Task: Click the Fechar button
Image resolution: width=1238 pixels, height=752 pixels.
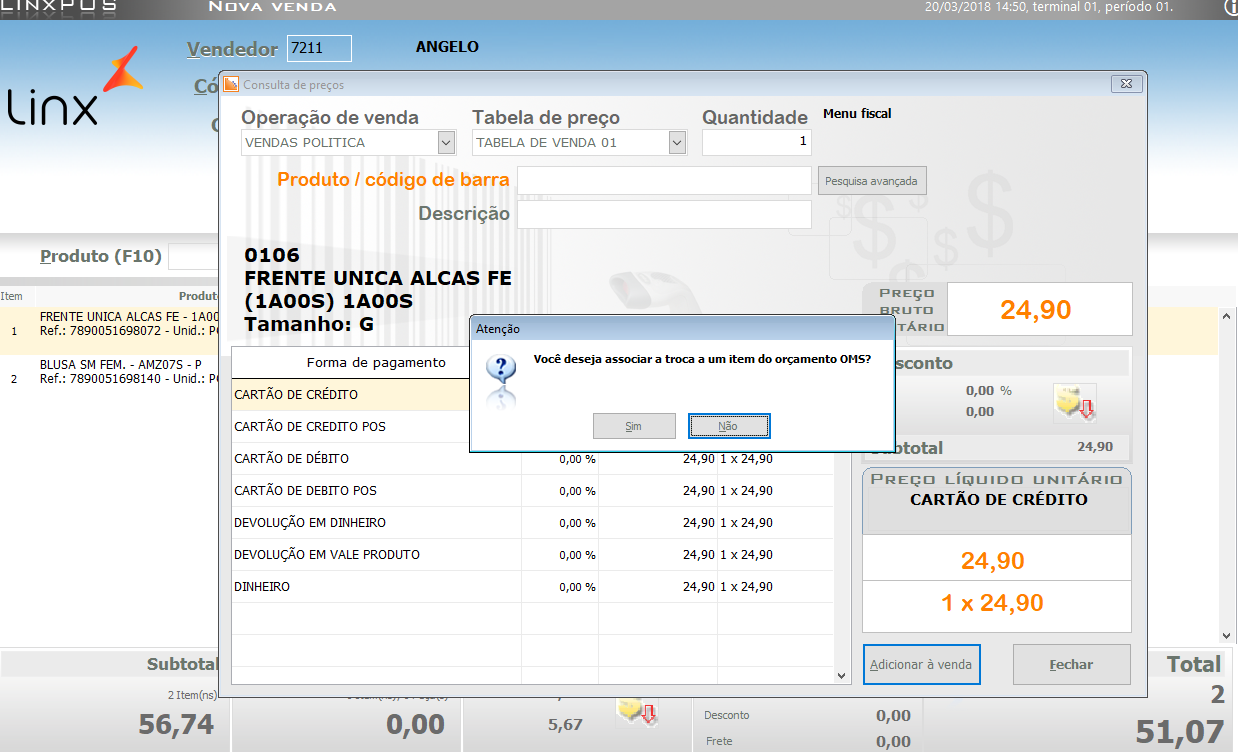Action: tap(1071, 664)
